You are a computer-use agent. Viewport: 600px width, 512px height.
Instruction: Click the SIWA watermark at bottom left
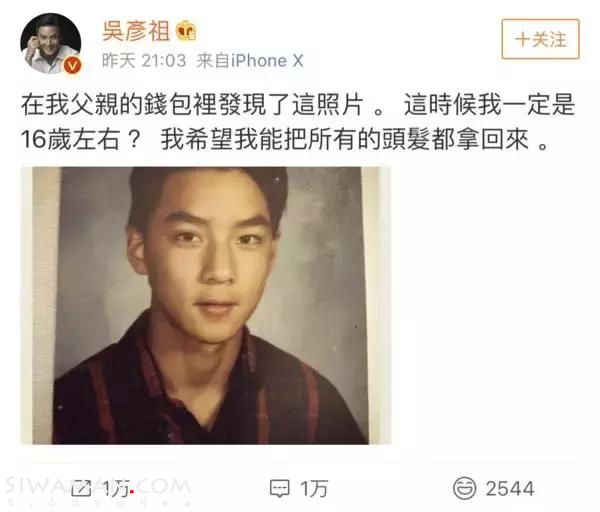click(98, 488)
